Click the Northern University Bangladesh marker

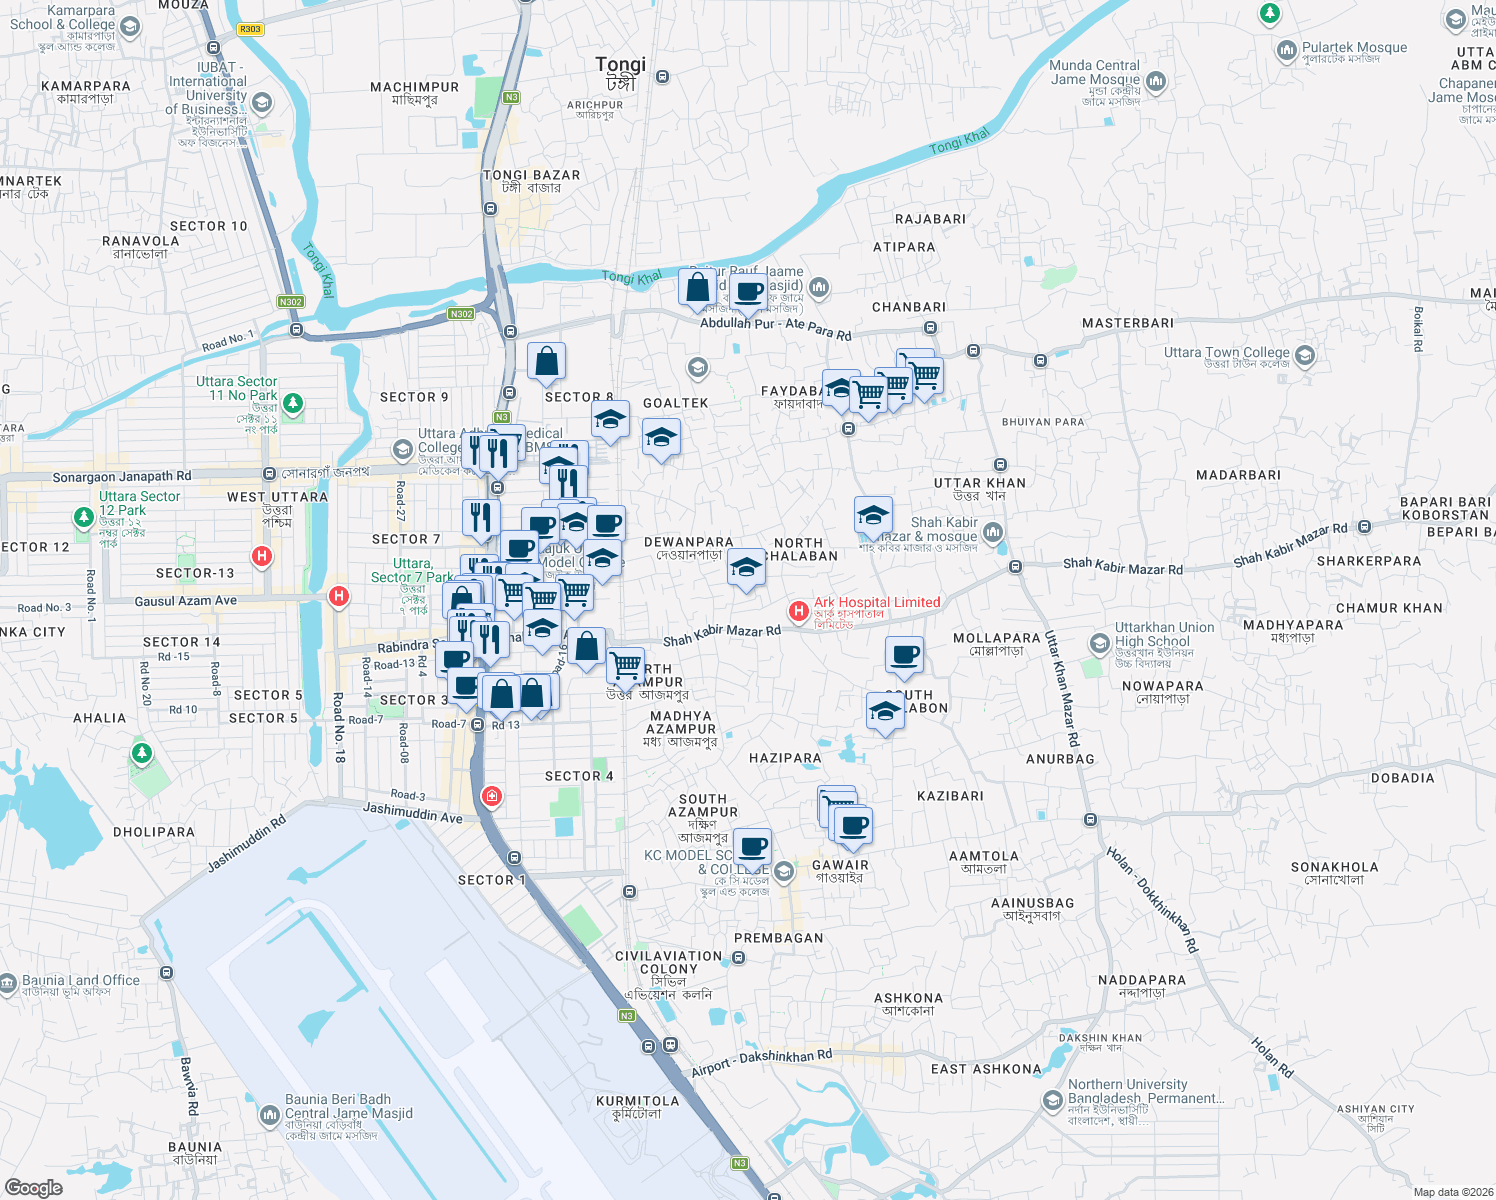1053,1101
